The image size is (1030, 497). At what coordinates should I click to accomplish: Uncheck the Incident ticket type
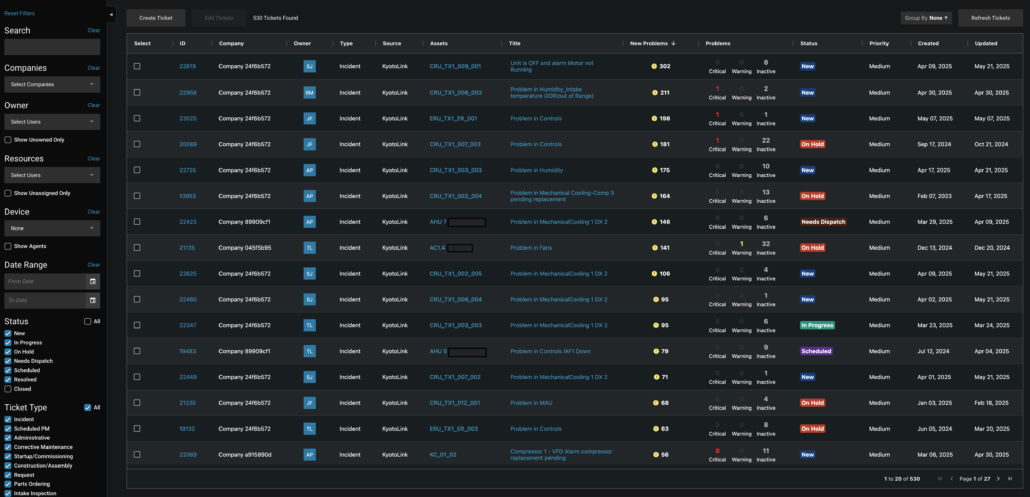[x=8, y=419]
